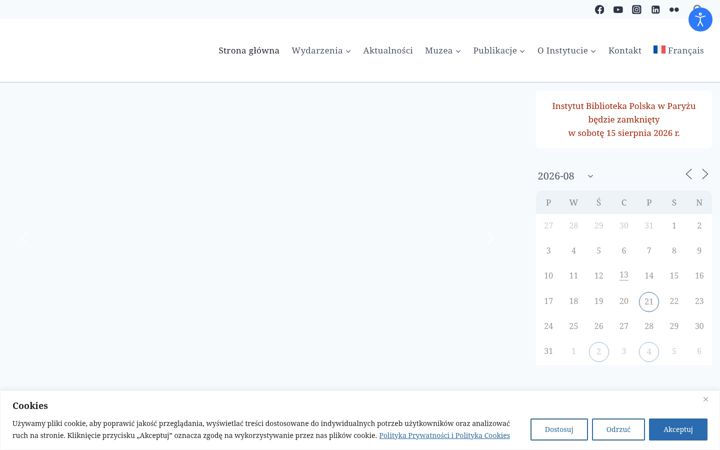This screenshot has height=450, width=720.
Task: Open the LinkedIn social icon
Action: (655, 10)
